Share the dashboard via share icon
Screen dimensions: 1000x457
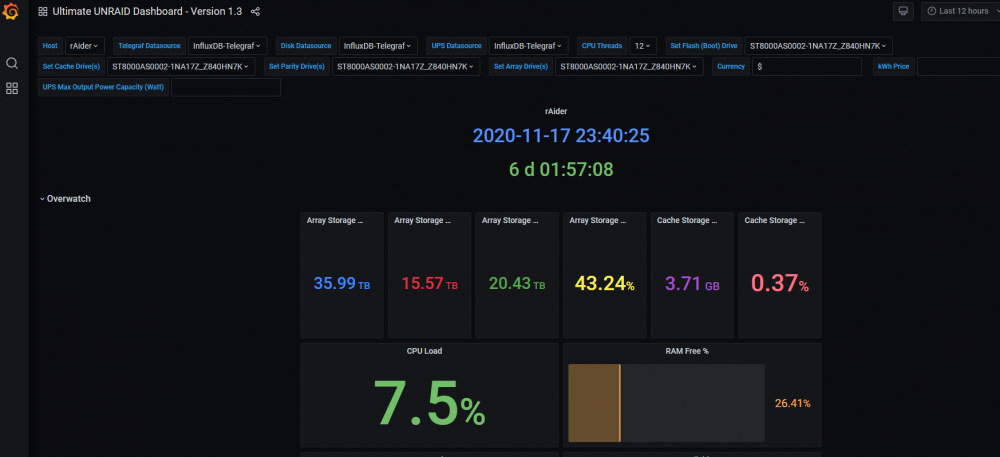click(255, 11)
